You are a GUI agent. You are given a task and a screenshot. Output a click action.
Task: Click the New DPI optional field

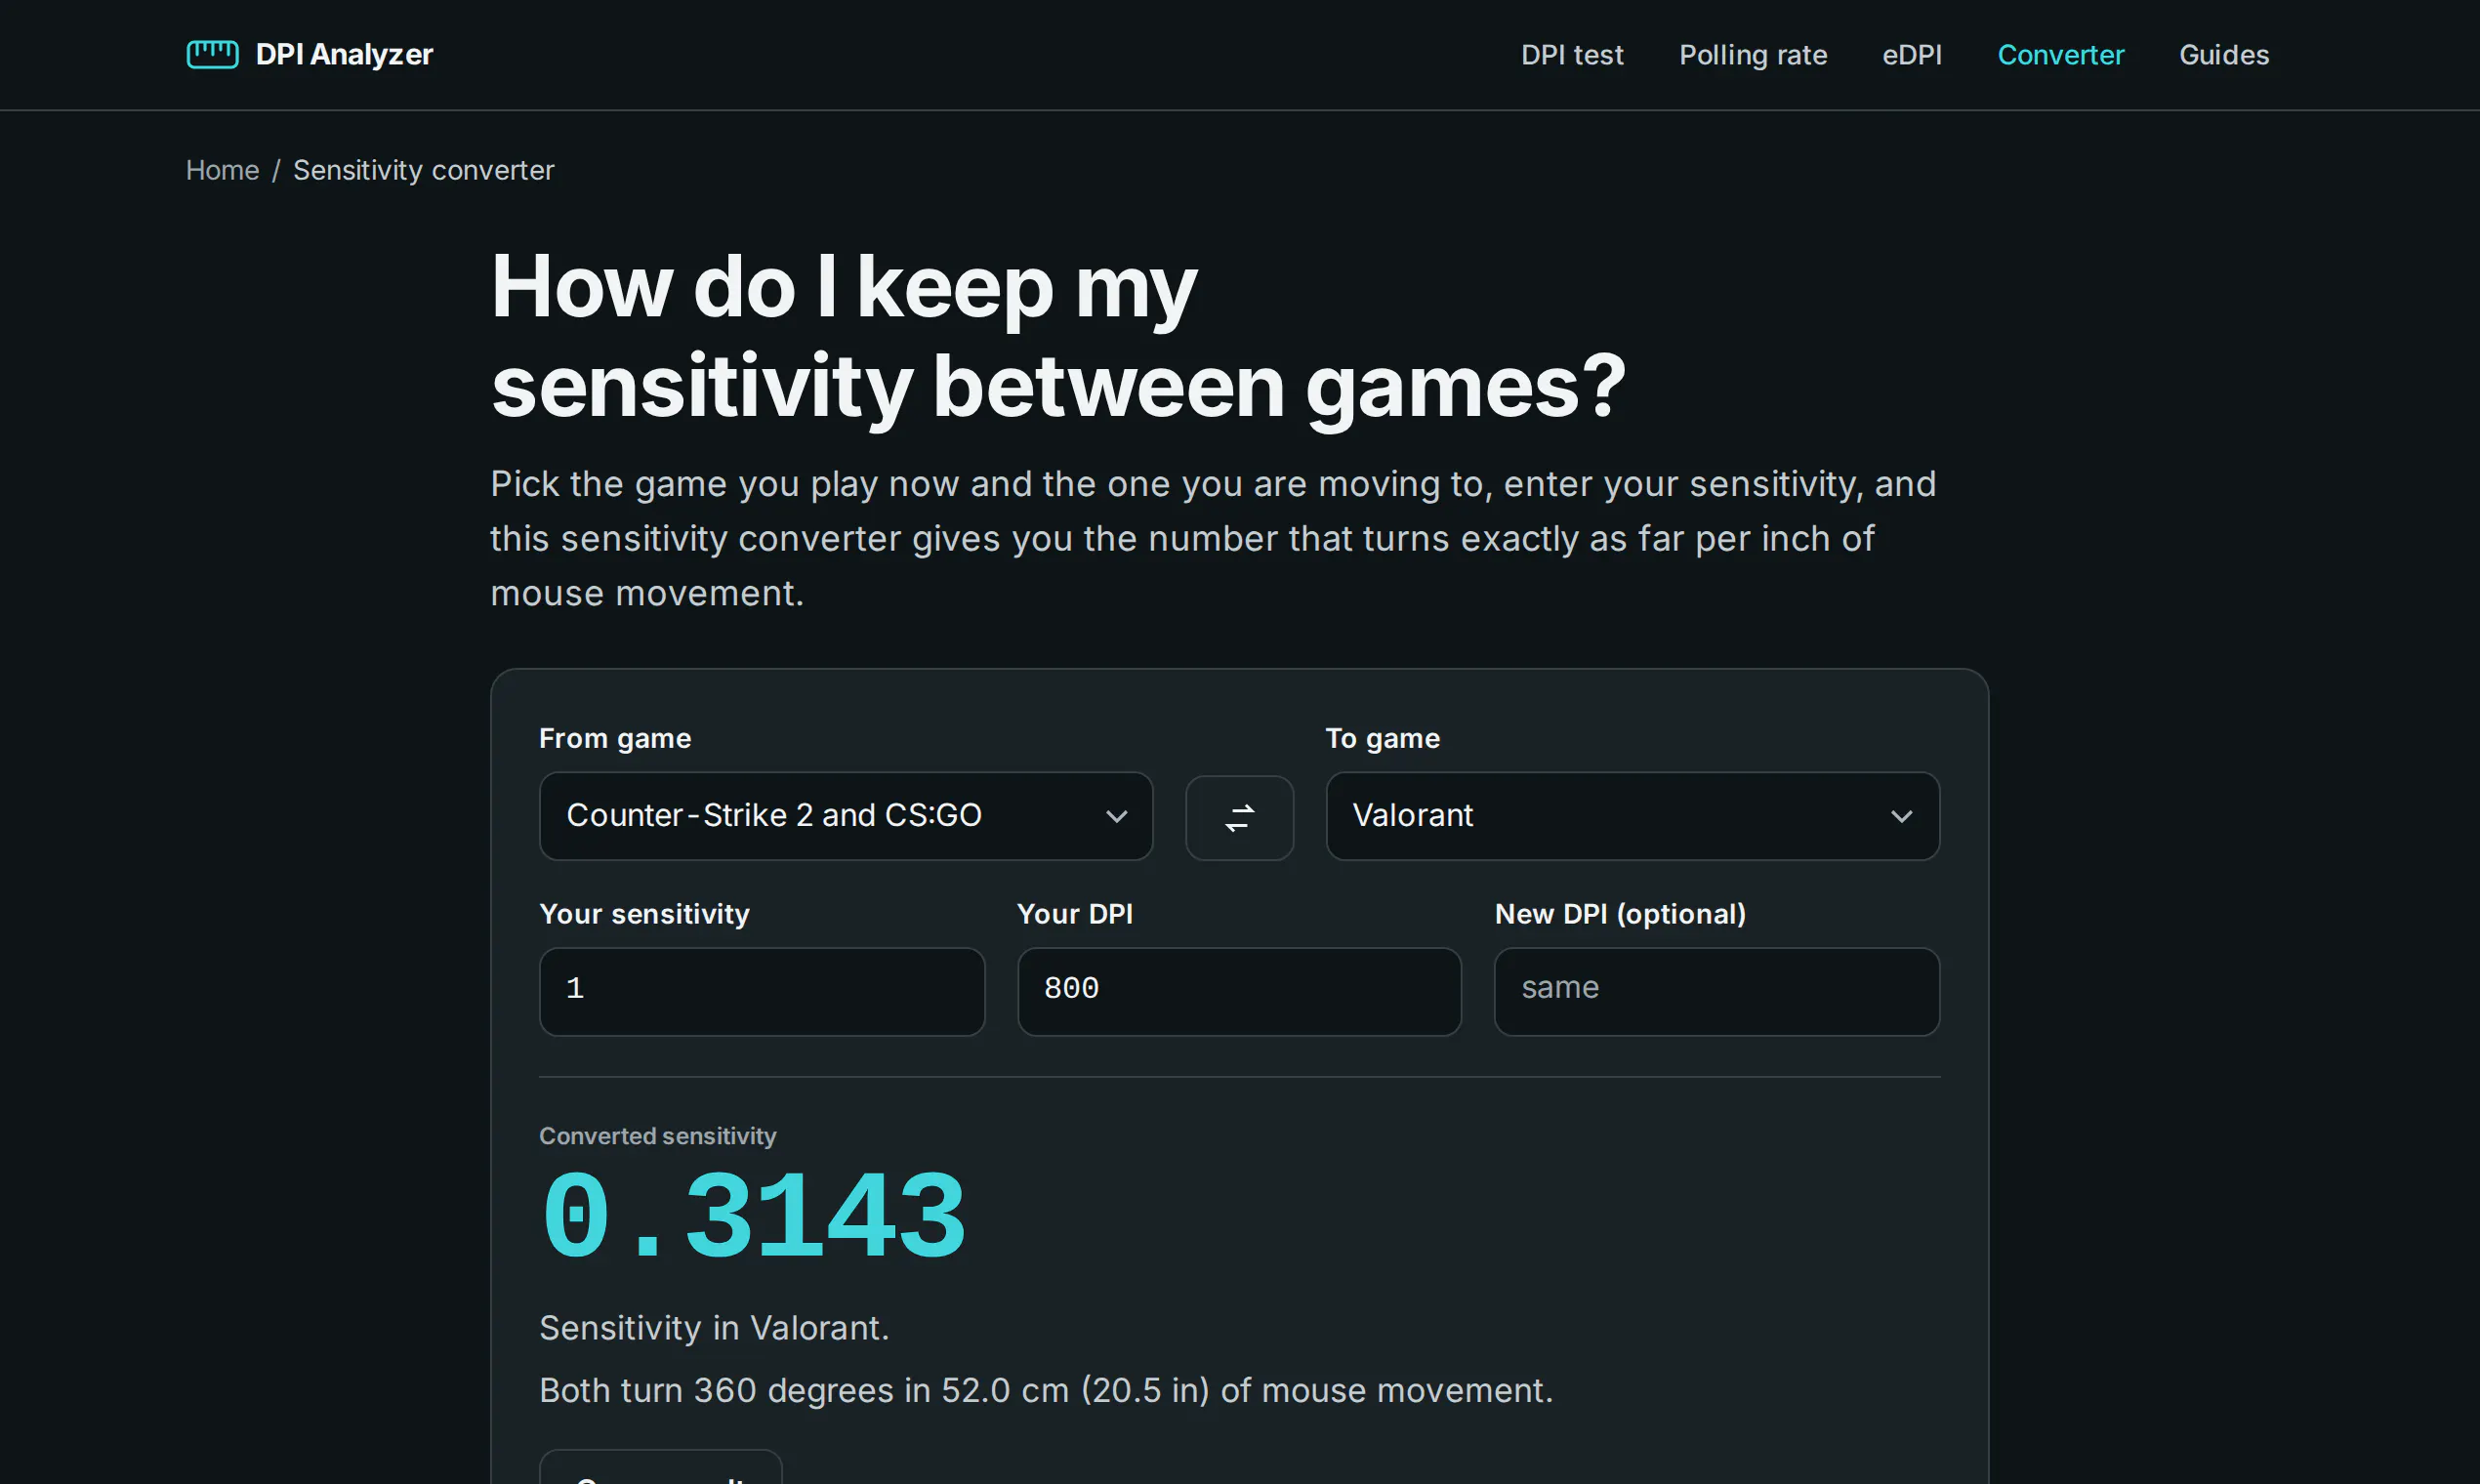pyautogui.click(x=1717, y=991)
